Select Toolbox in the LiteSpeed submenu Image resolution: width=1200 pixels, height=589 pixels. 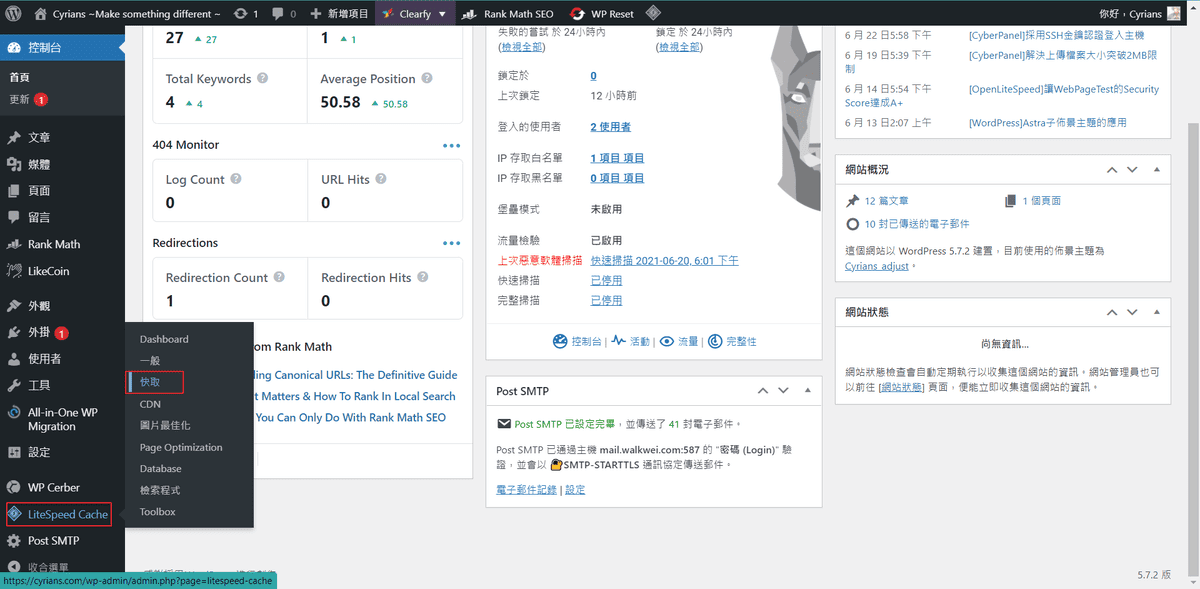click(158, 511)
